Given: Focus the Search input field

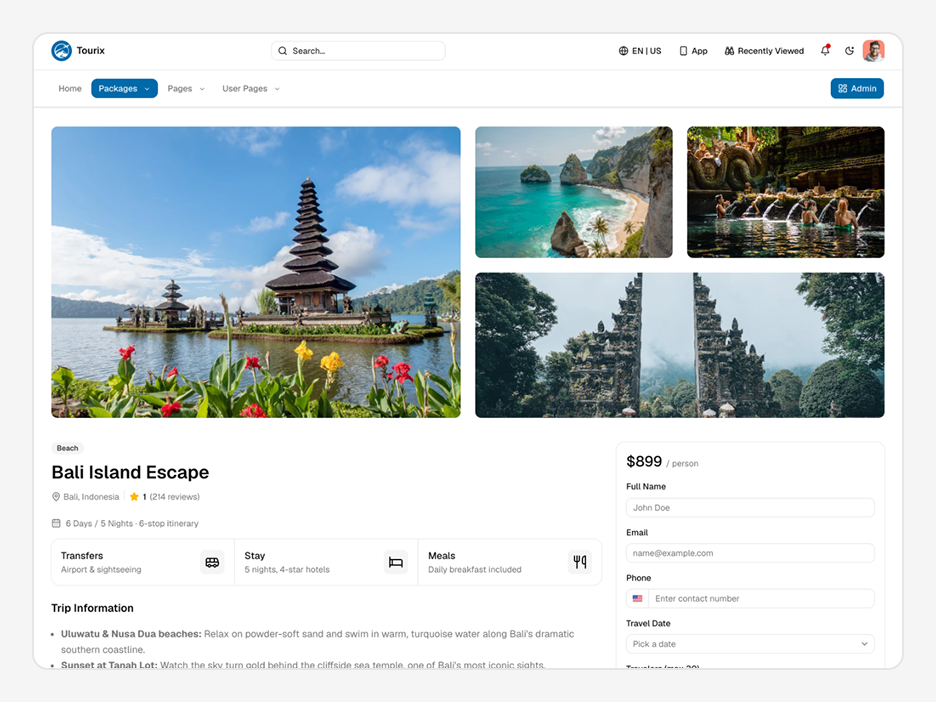Looking at the screenshot, I should pyautogui.click(x=358, y=51).
